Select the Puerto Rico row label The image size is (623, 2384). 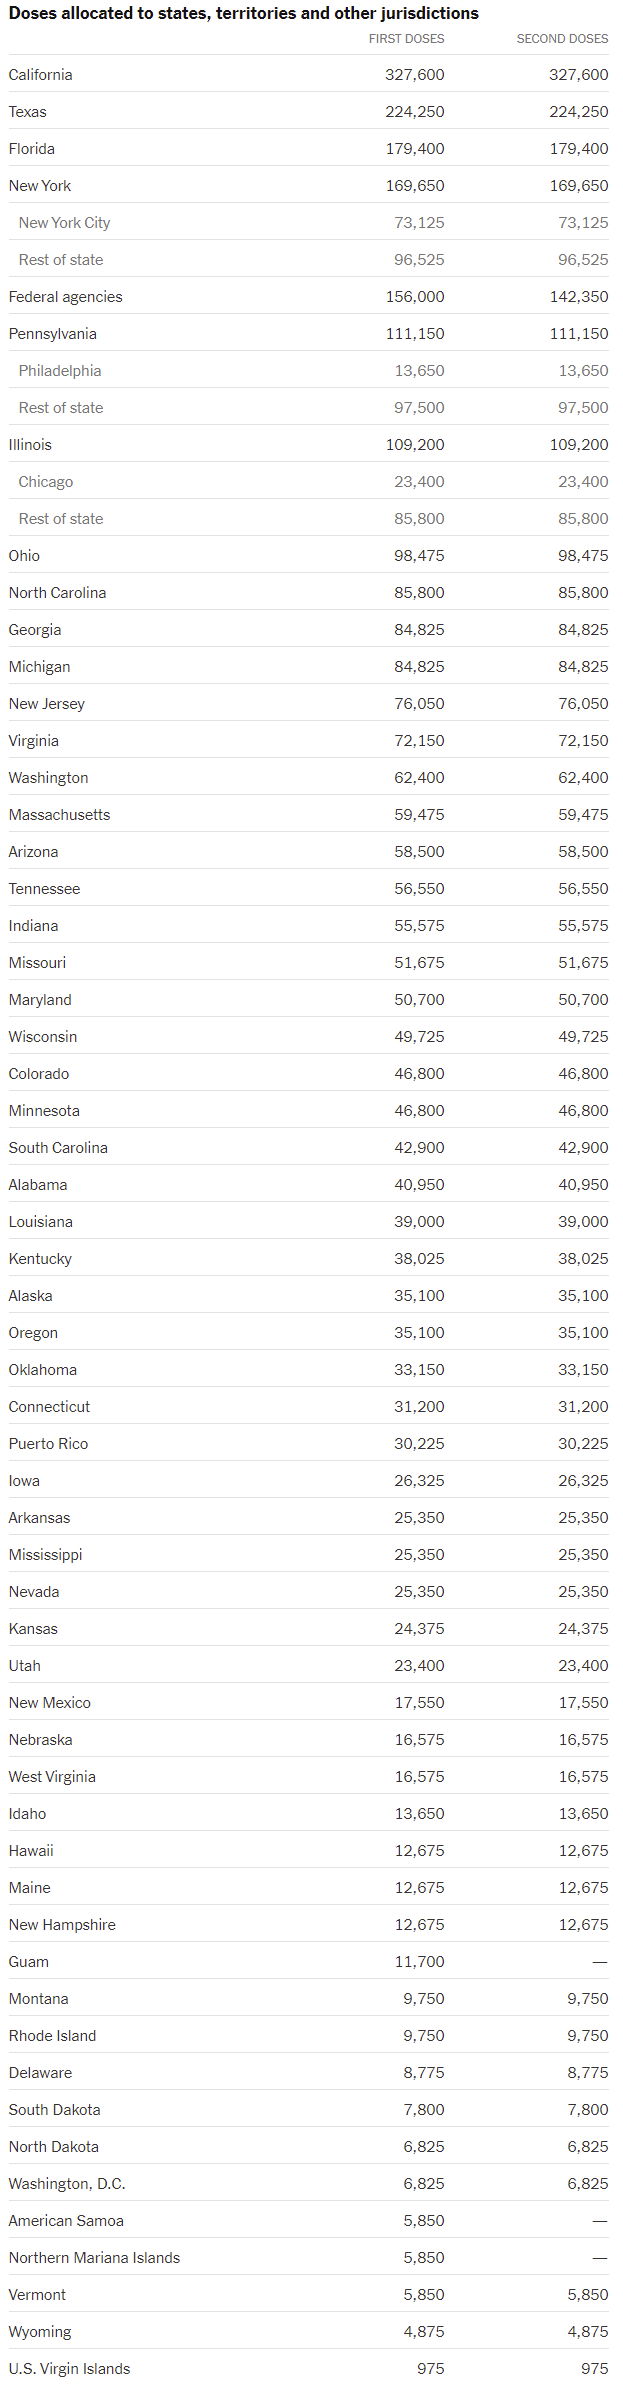48,1444
